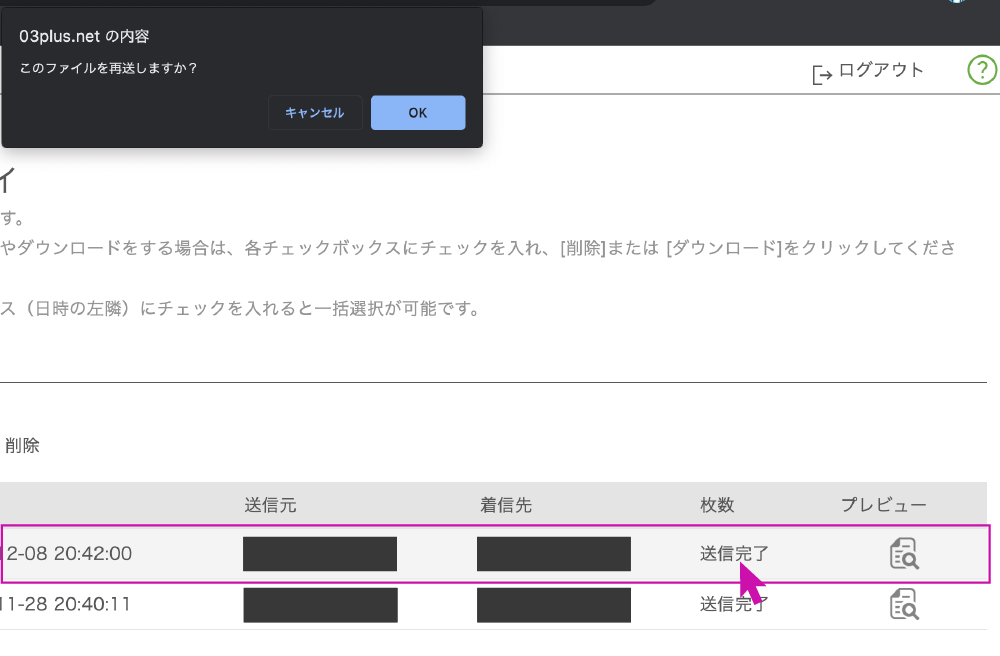This screenshot has width=1000, height=656.
Task: Select the 着信先 column header
Action: coord(506,506)
